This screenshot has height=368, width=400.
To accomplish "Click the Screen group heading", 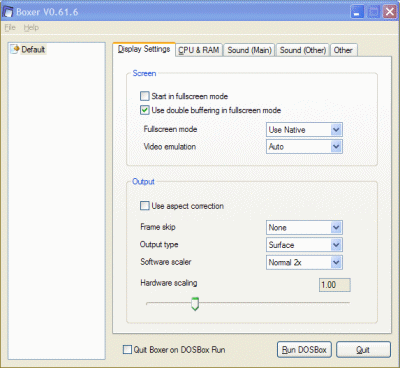I will pos(144,73).
